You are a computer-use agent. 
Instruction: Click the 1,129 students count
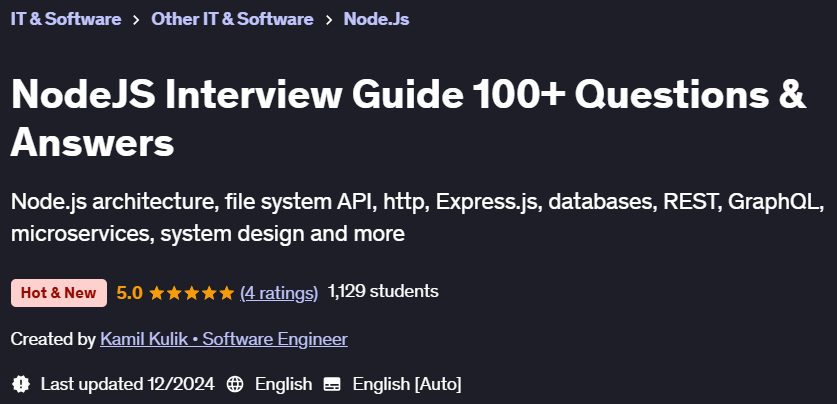coord(383,291)
